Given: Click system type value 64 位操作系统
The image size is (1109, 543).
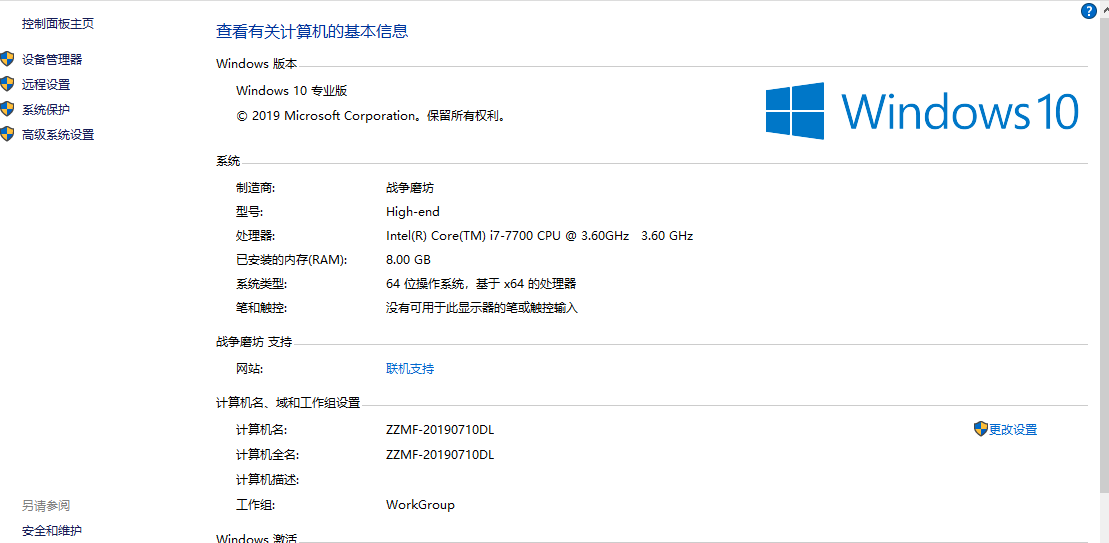Looking at the screenshot, I should click(x=481, y=284).
